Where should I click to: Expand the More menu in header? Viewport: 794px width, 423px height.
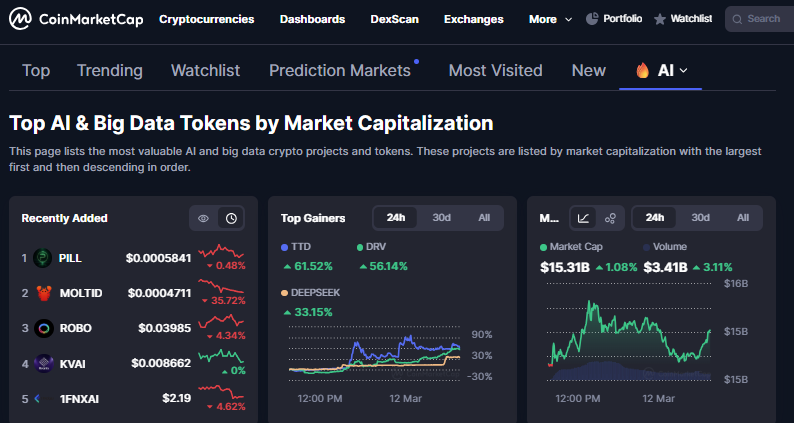pos(551,19)
